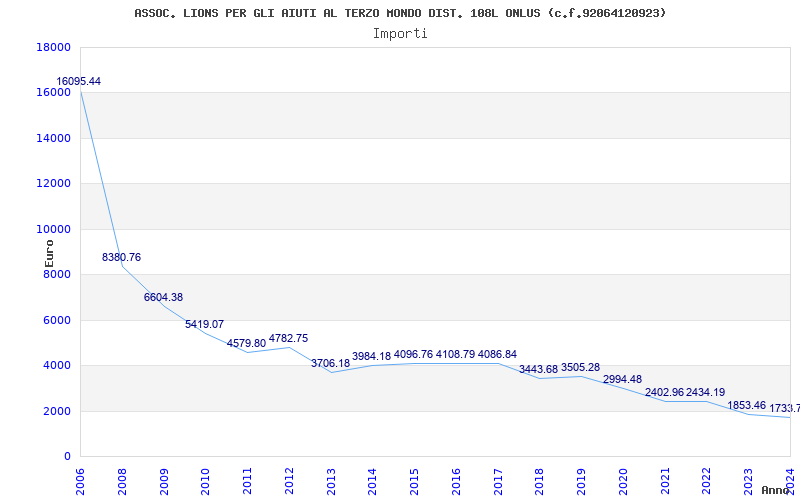Screen dimensions: 800x500
Task: Click y-axis tick value 14000
Action: click(54, 138)
